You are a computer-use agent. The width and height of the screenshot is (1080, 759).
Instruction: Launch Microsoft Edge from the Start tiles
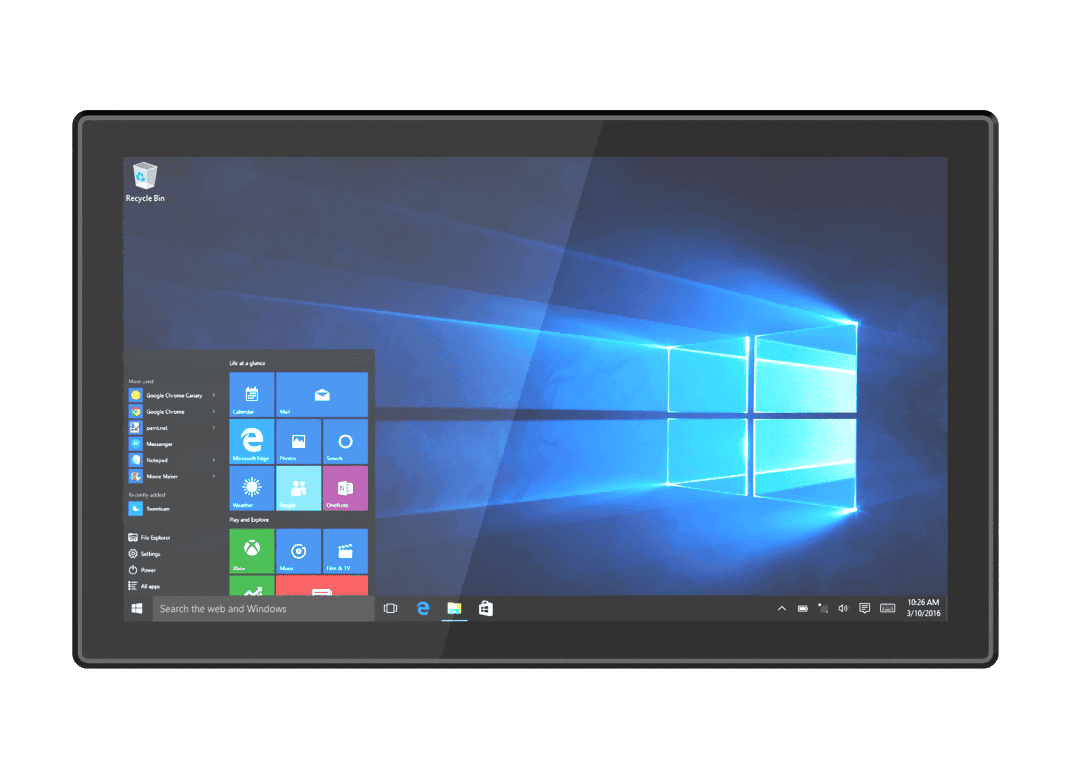pyautogui.click(x=252, y=442)
